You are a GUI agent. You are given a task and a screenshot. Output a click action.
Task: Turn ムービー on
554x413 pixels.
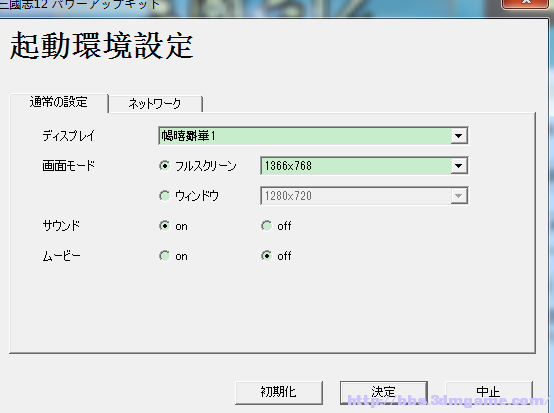164,256
